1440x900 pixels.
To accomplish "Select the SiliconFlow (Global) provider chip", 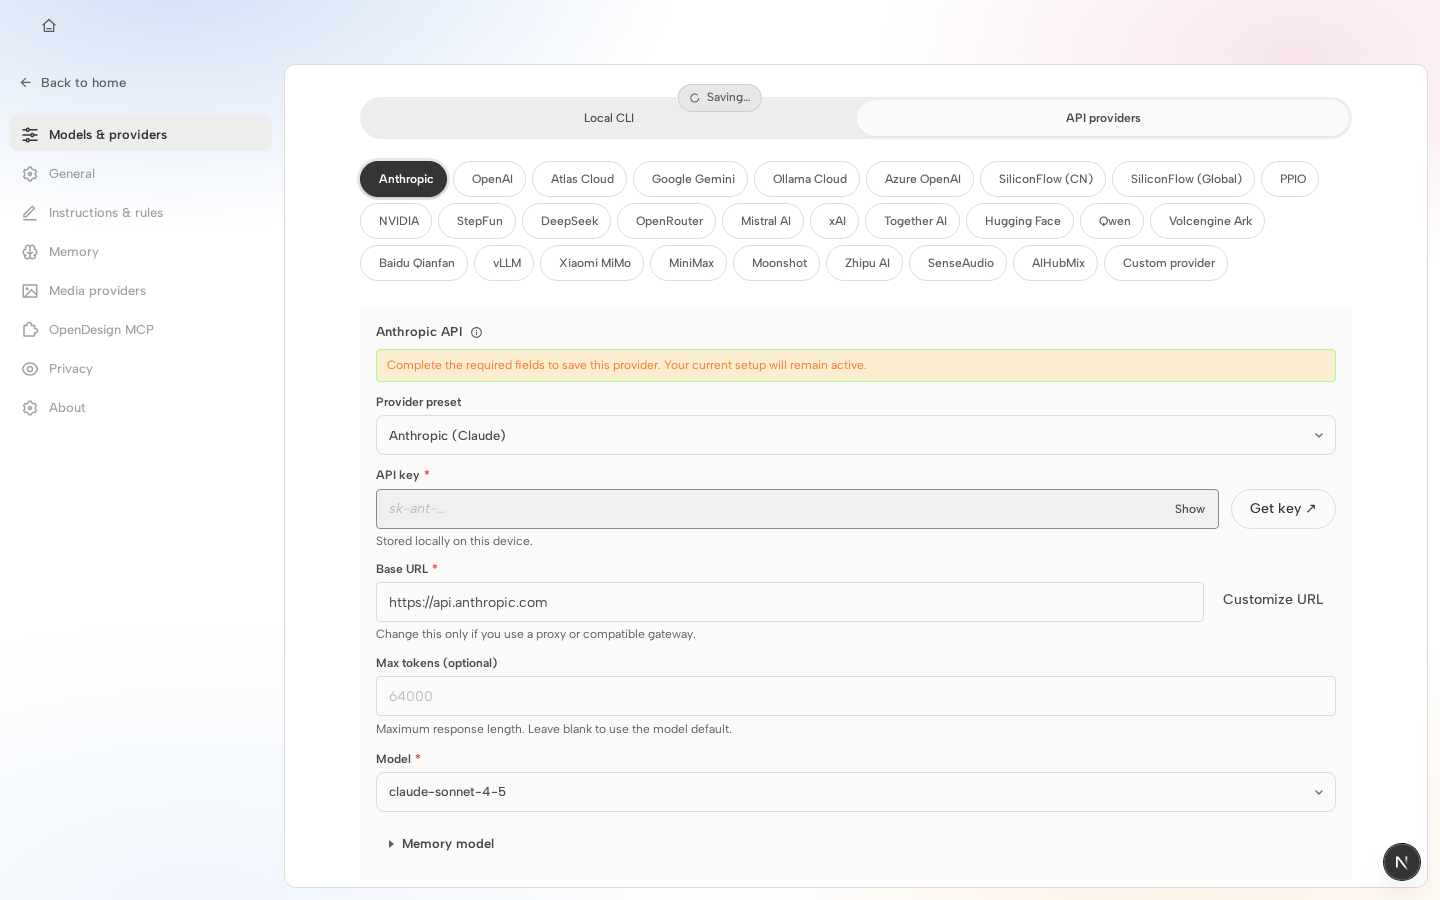I will 1184,179.
